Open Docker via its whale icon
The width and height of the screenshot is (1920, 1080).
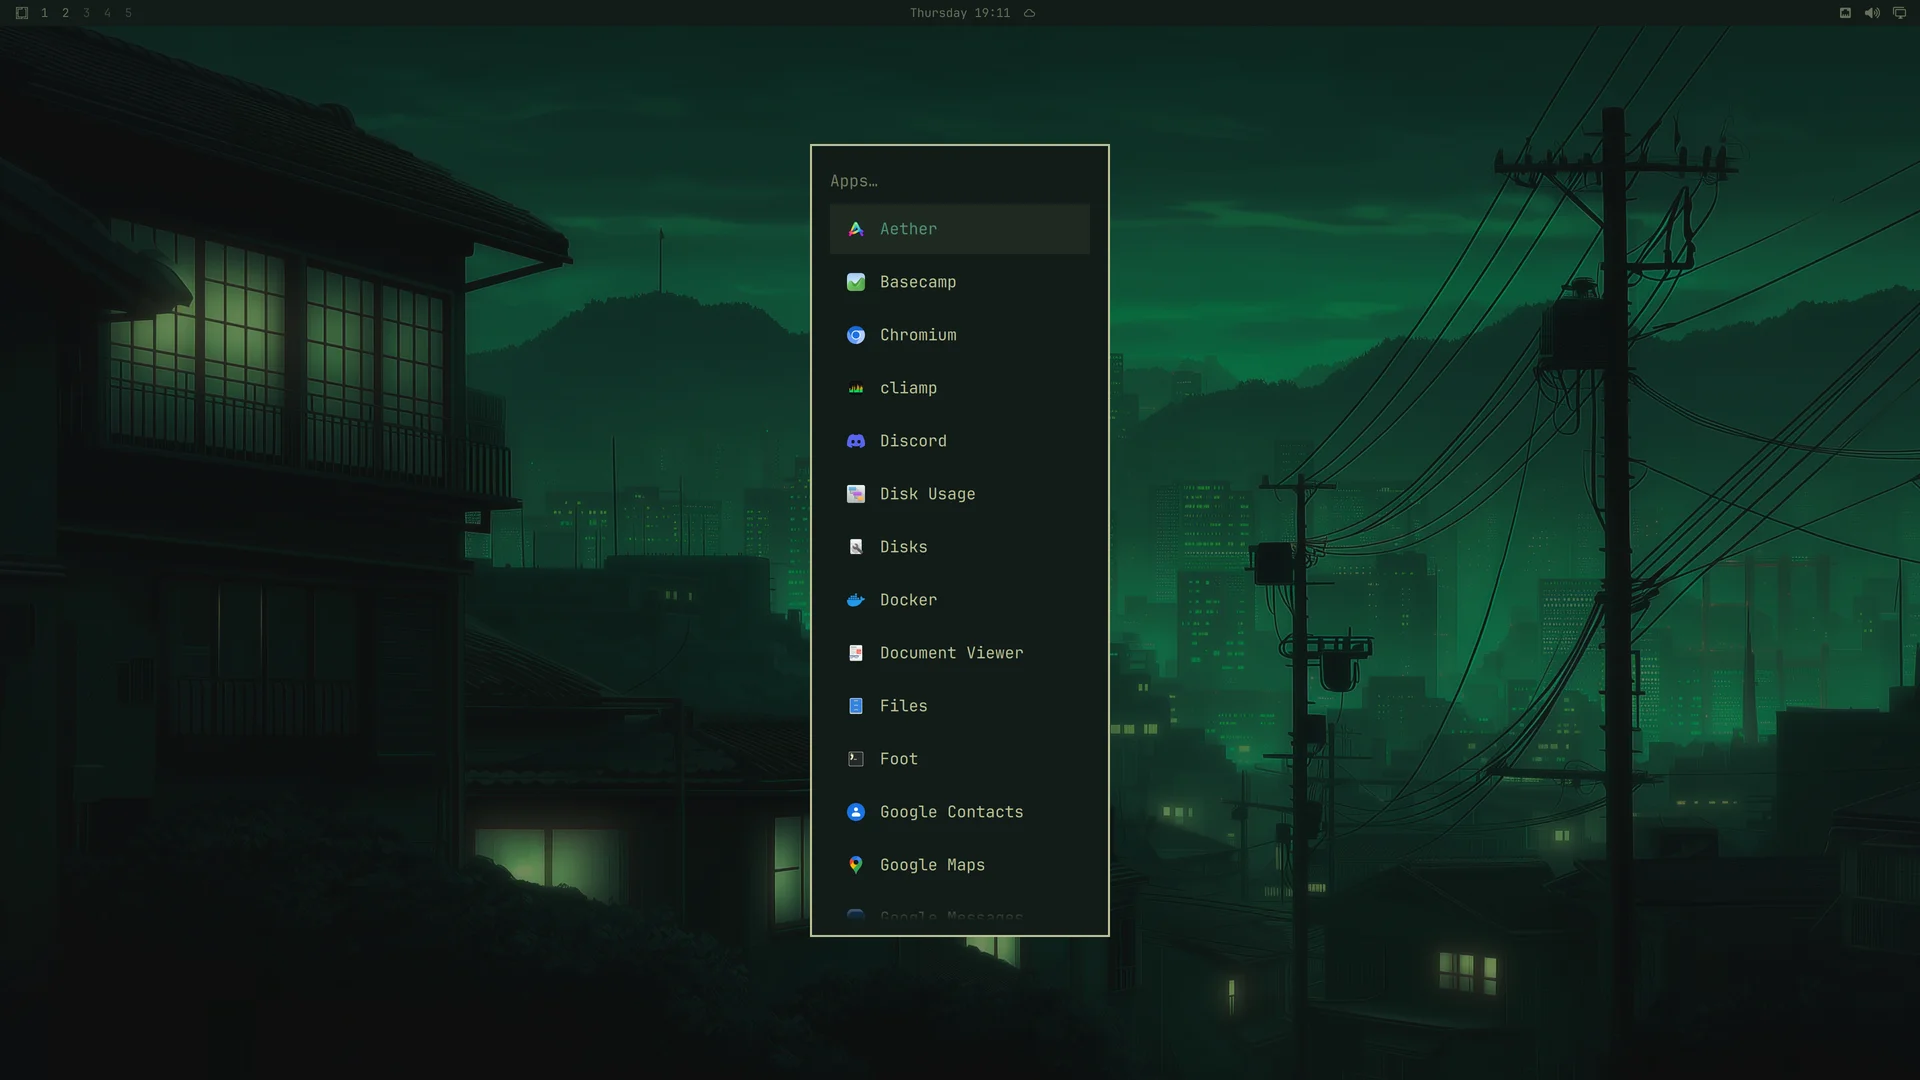[856, 600]
